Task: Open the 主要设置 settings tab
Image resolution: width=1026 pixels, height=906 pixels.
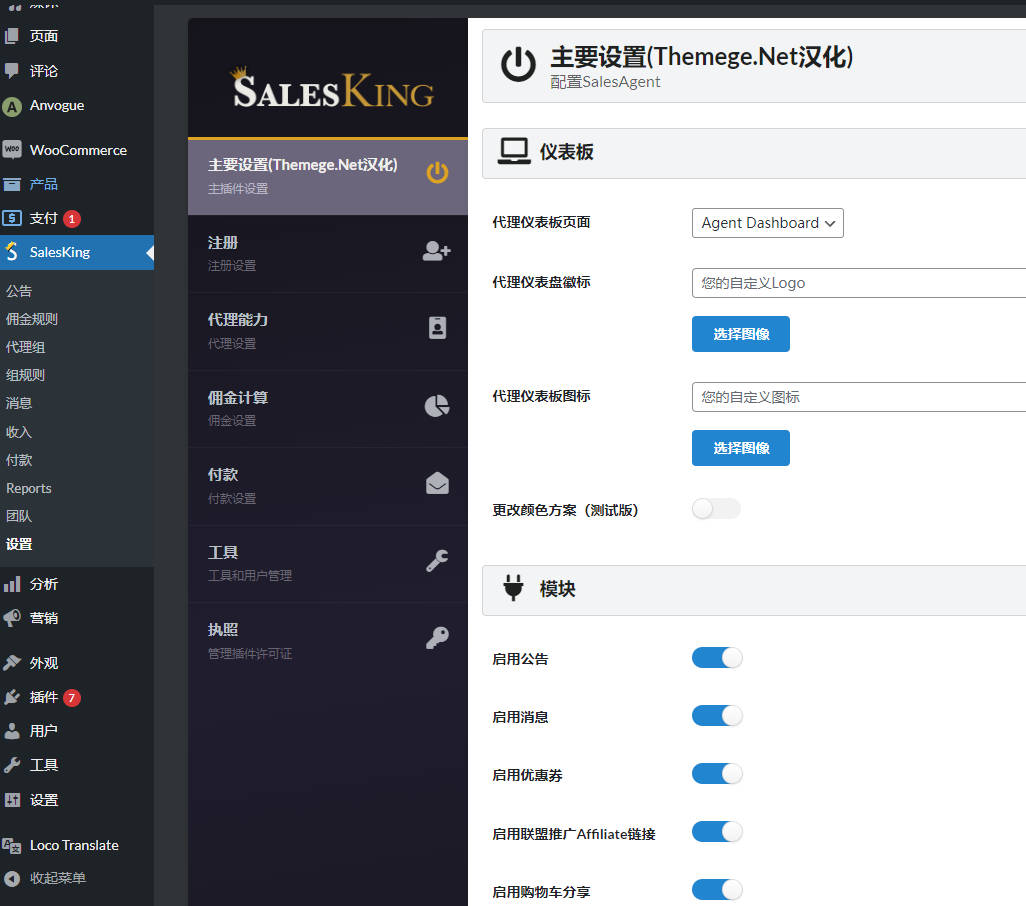Action: (x=328, y=177)
